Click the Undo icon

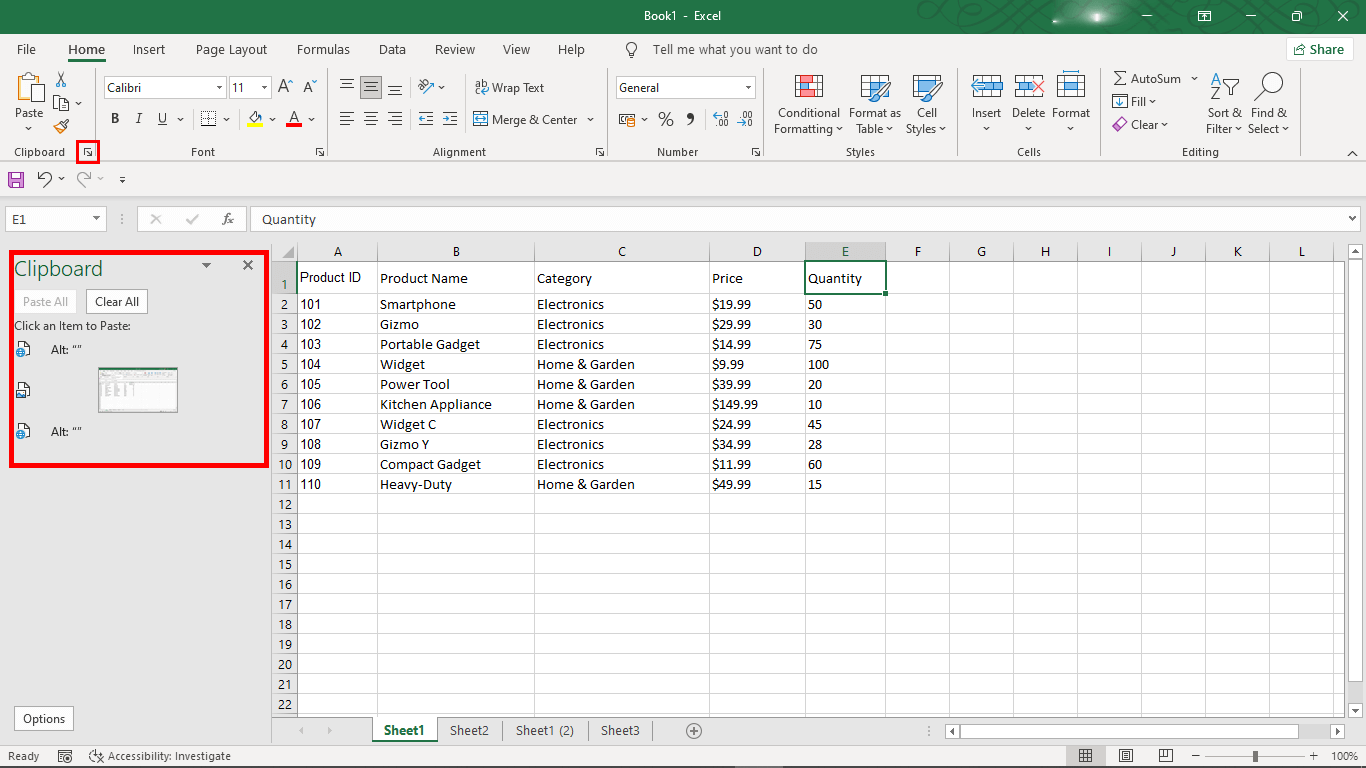pos(45,179)
